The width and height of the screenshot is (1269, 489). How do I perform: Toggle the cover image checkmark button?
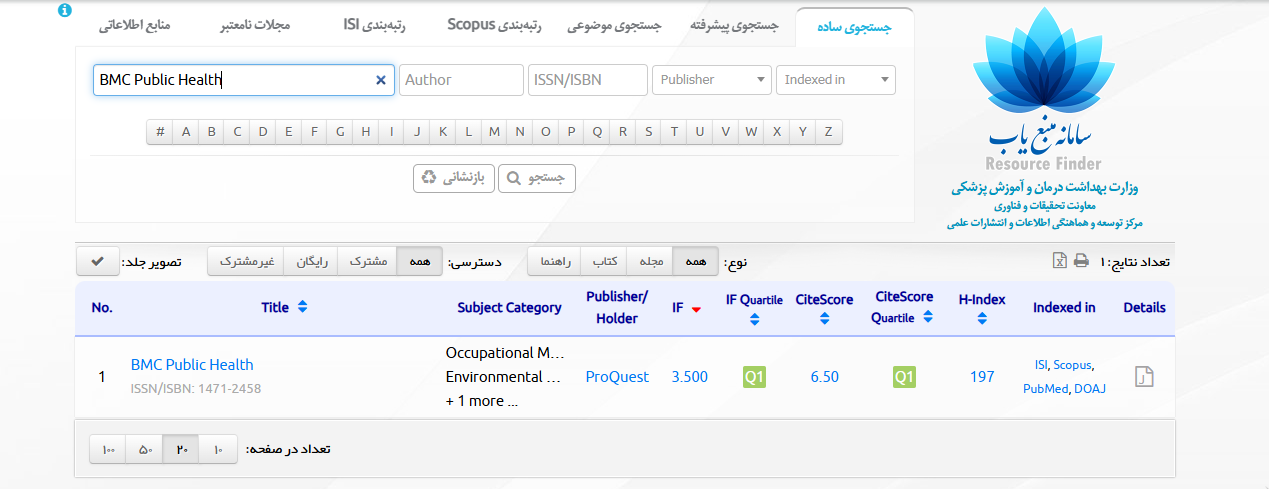click(97, 261)
